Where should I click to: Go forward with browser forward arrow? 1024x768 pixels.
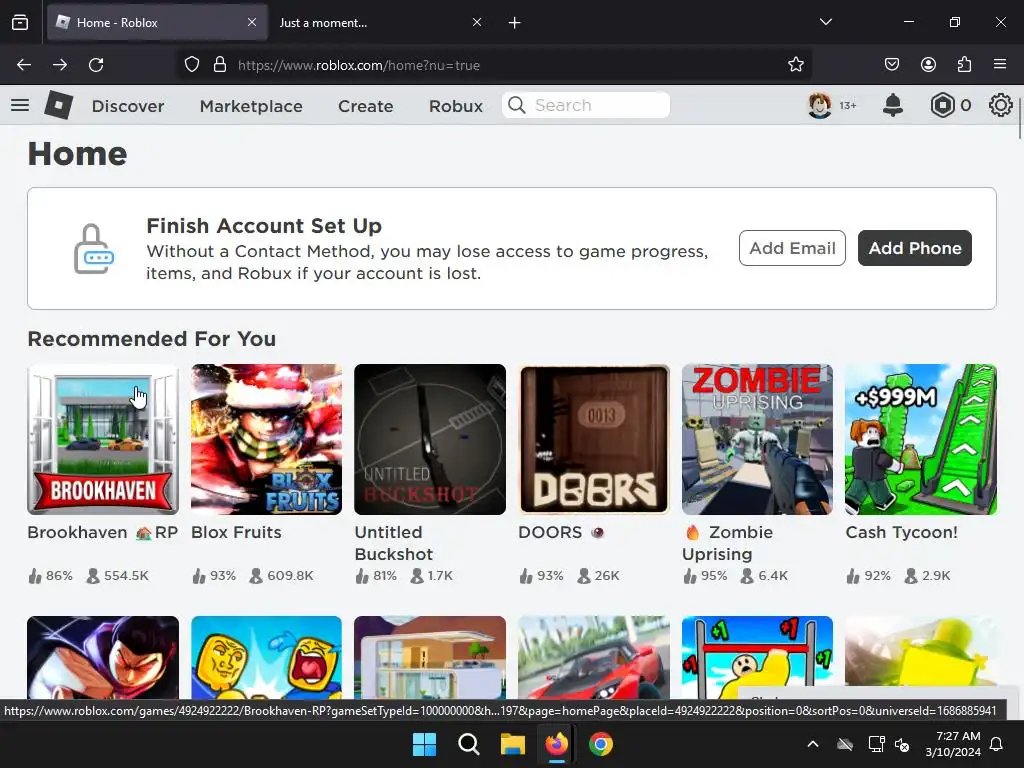(60, 65)
